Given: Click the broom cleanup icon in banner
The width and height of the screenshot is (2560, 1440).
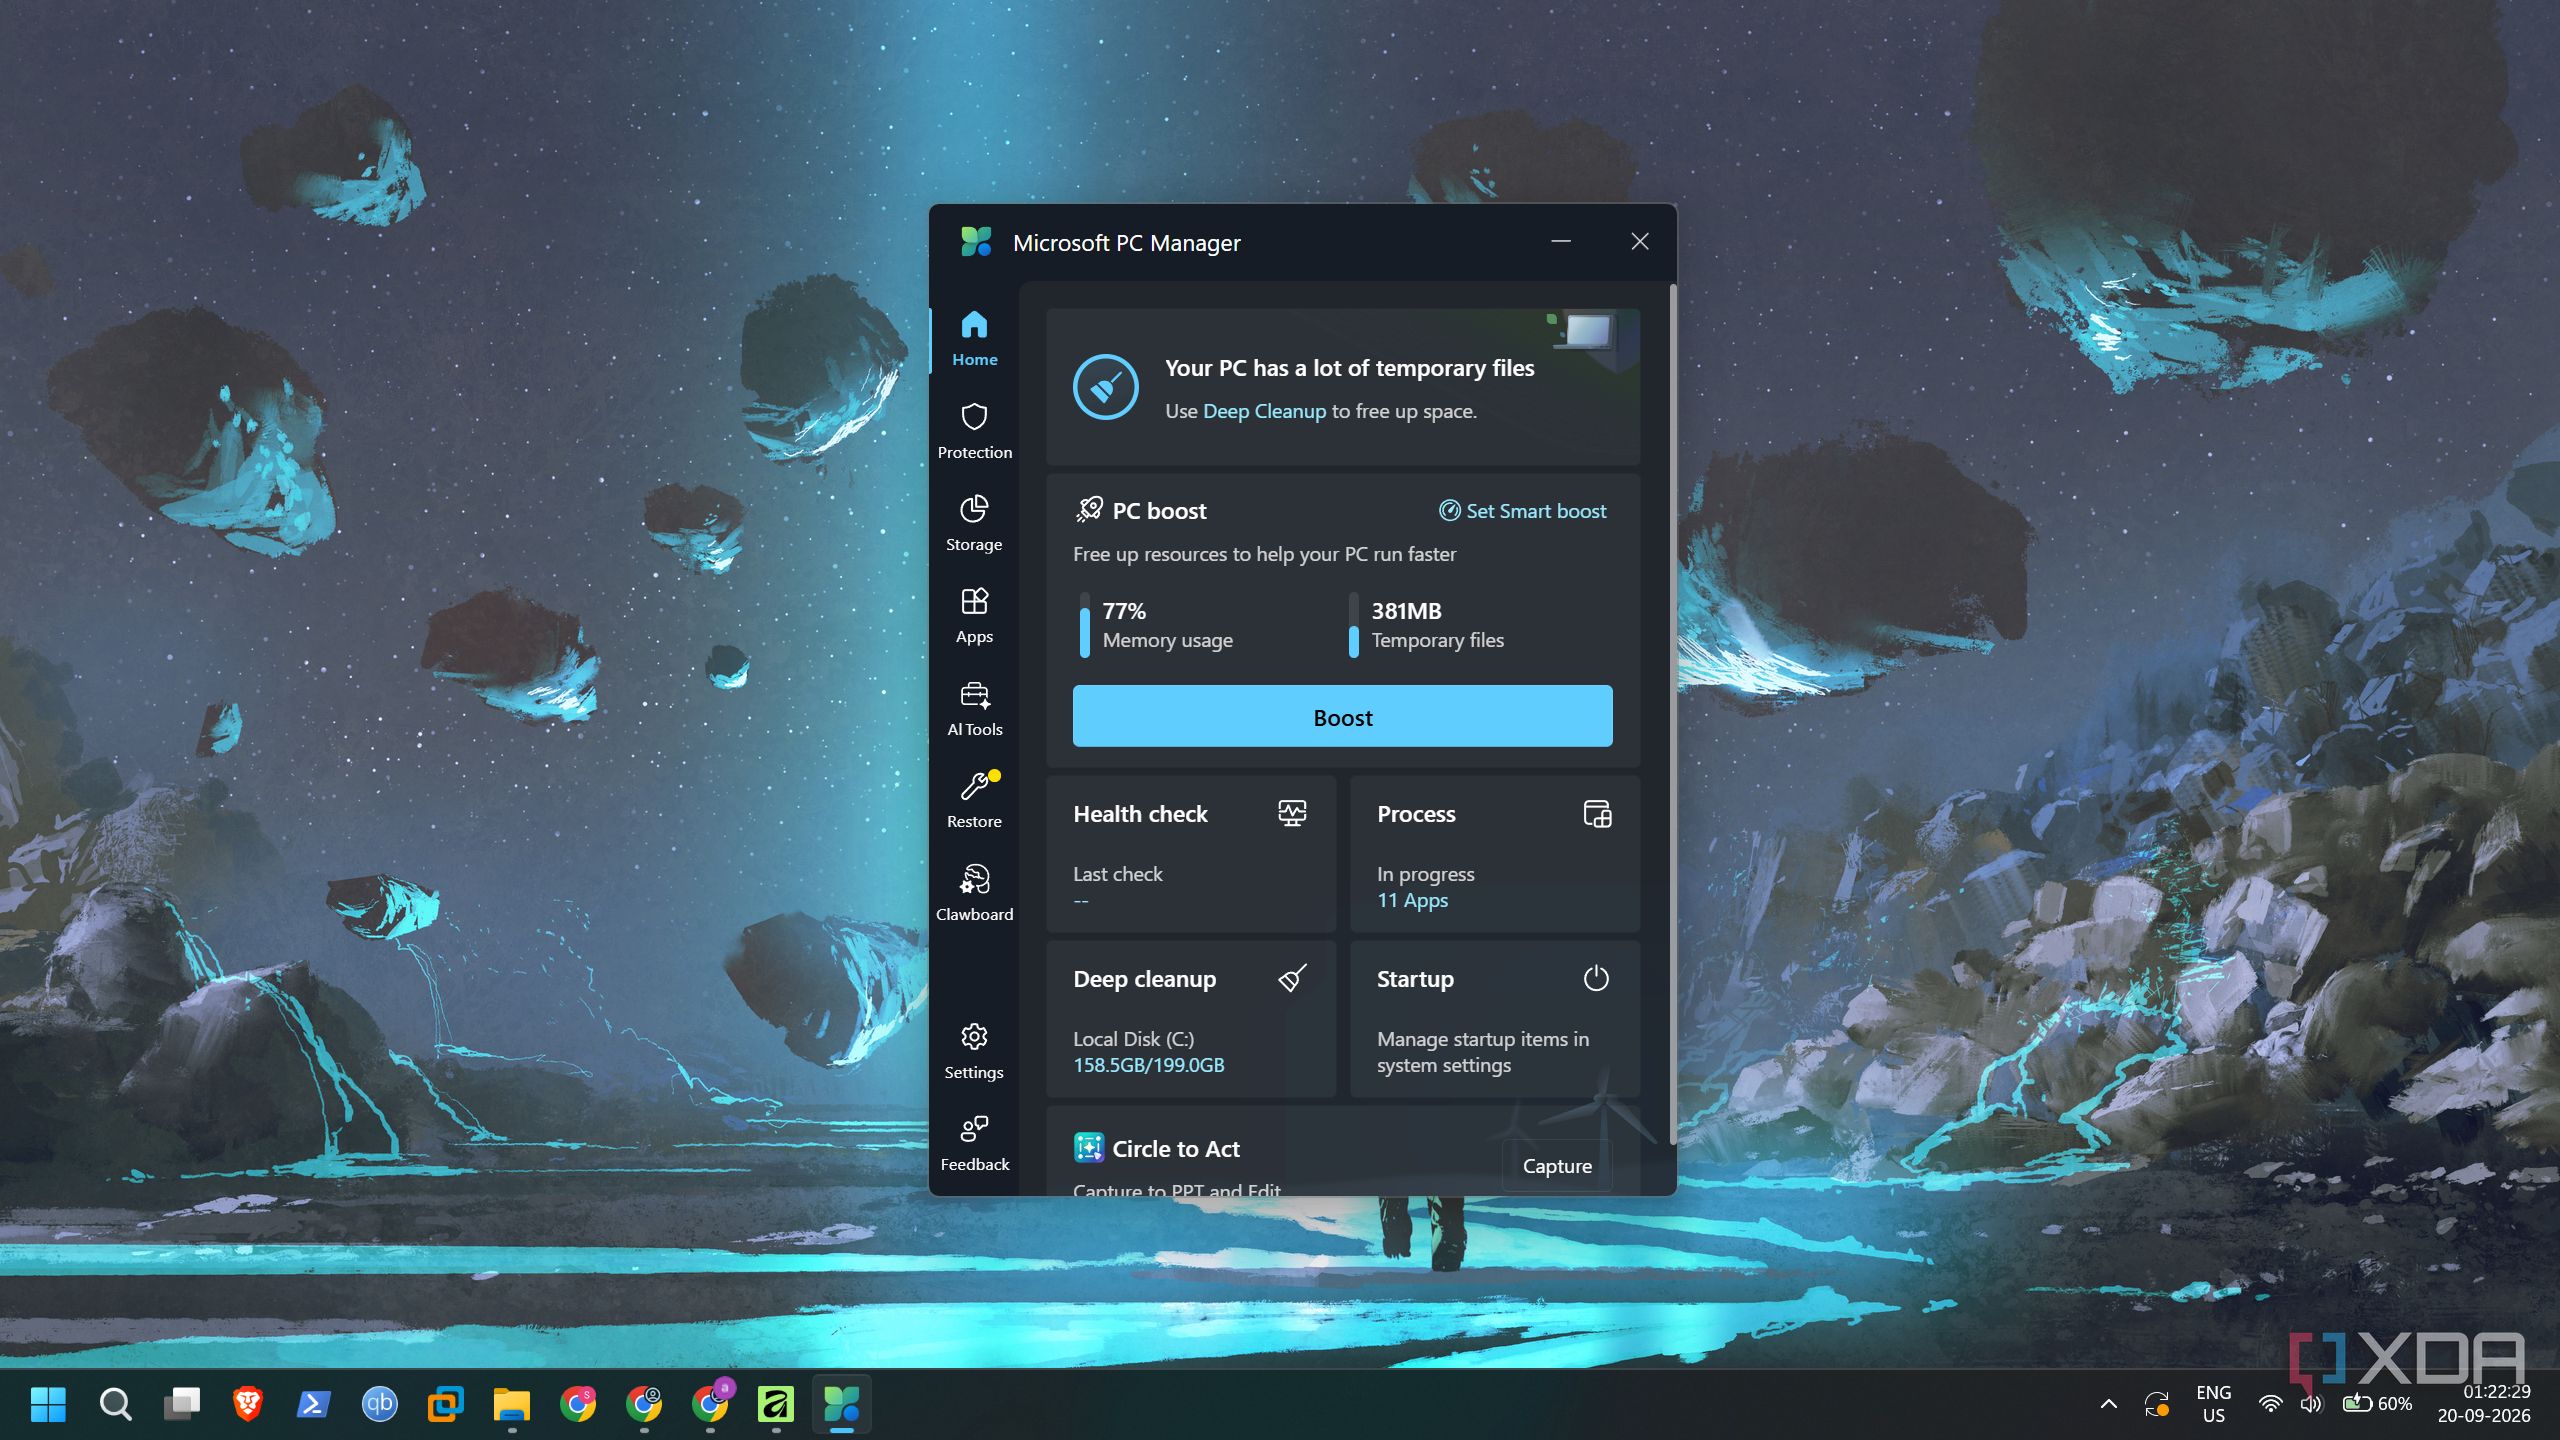Looking at the screenshot, I should [1105, 387].
